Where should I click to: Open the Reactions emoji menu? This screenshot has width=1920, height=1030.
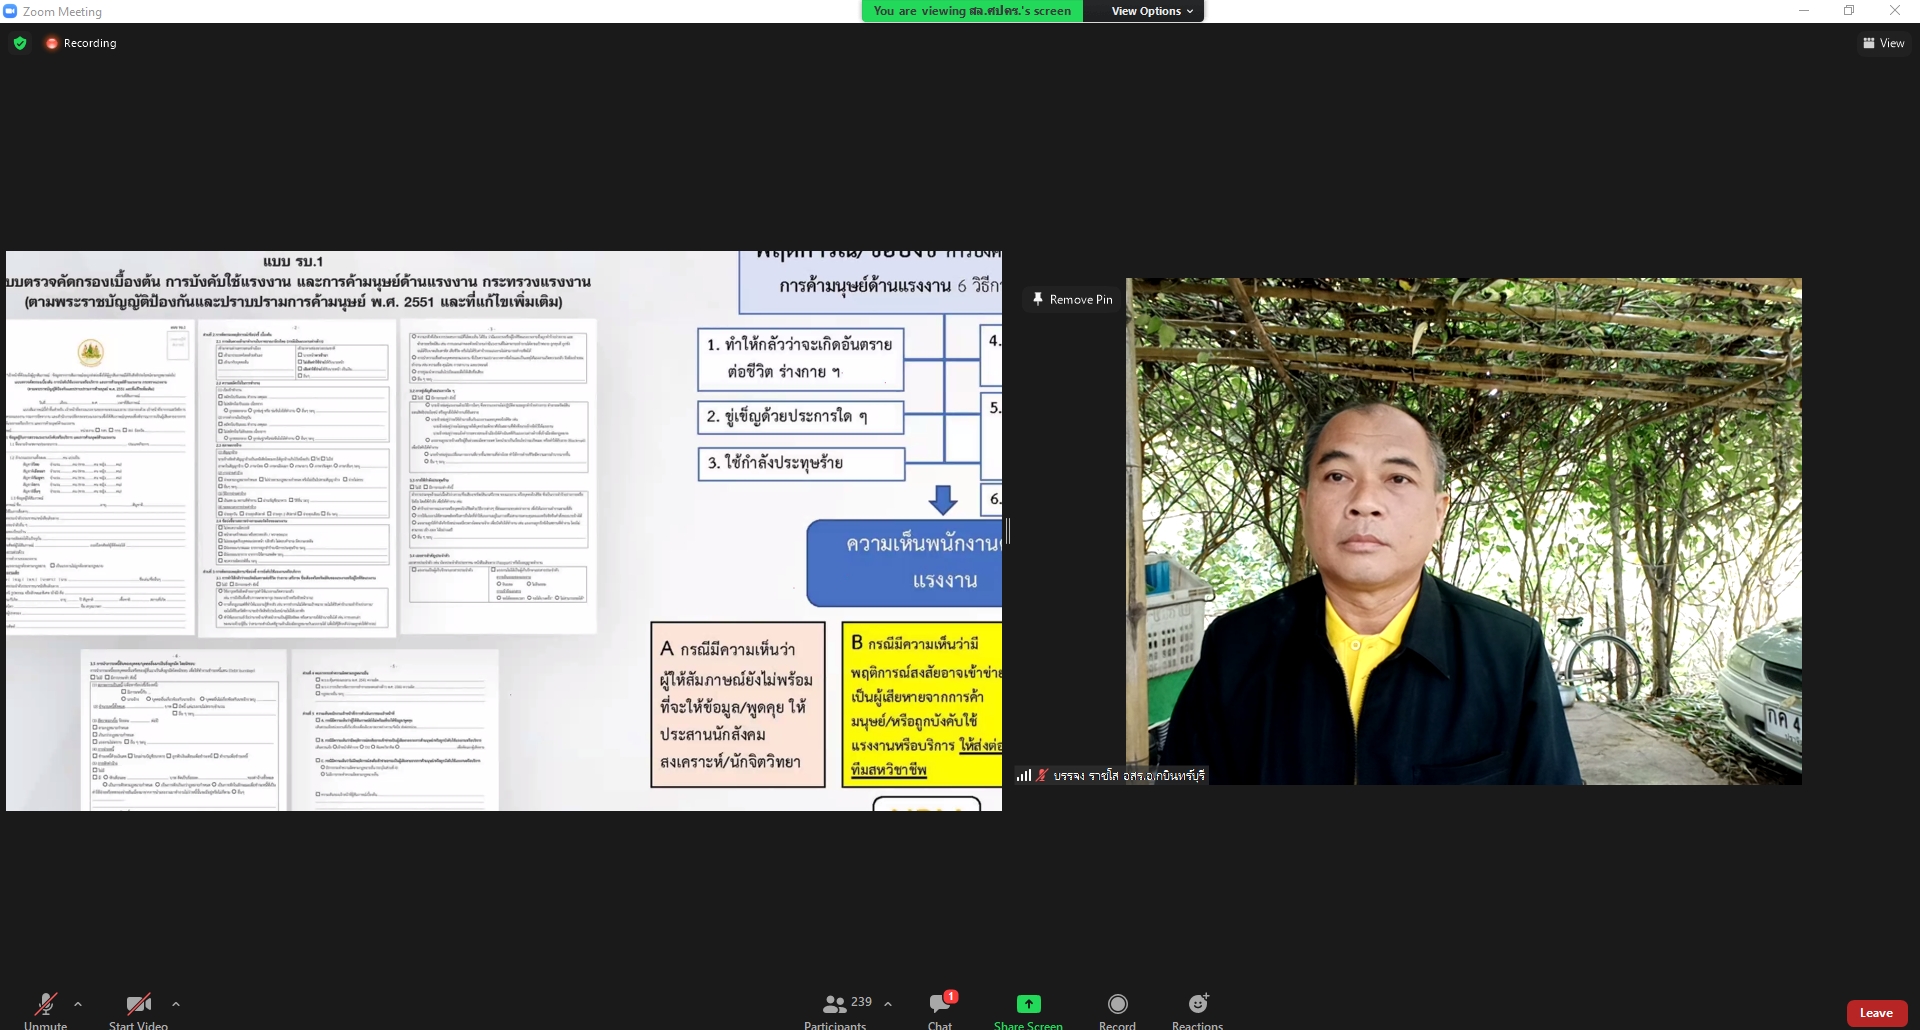click(1197, 1004)
